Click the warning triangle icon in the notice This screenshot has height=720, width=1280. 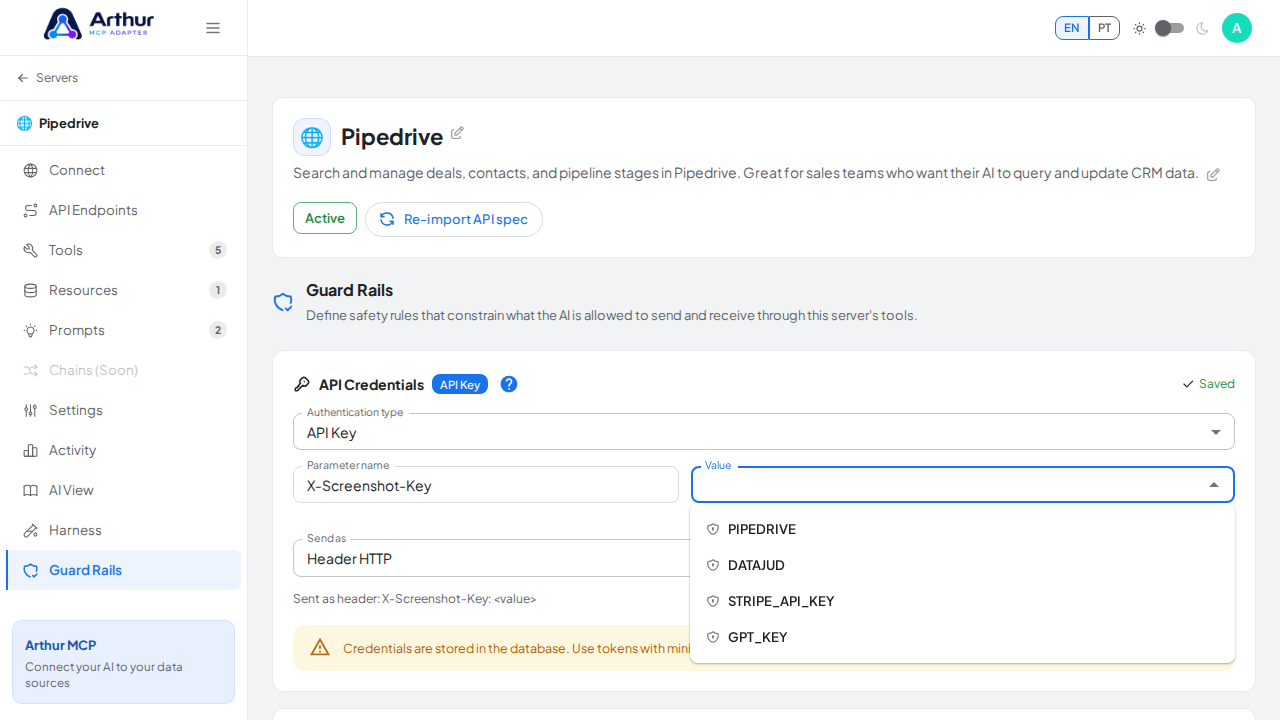click(x=320, y=648)
